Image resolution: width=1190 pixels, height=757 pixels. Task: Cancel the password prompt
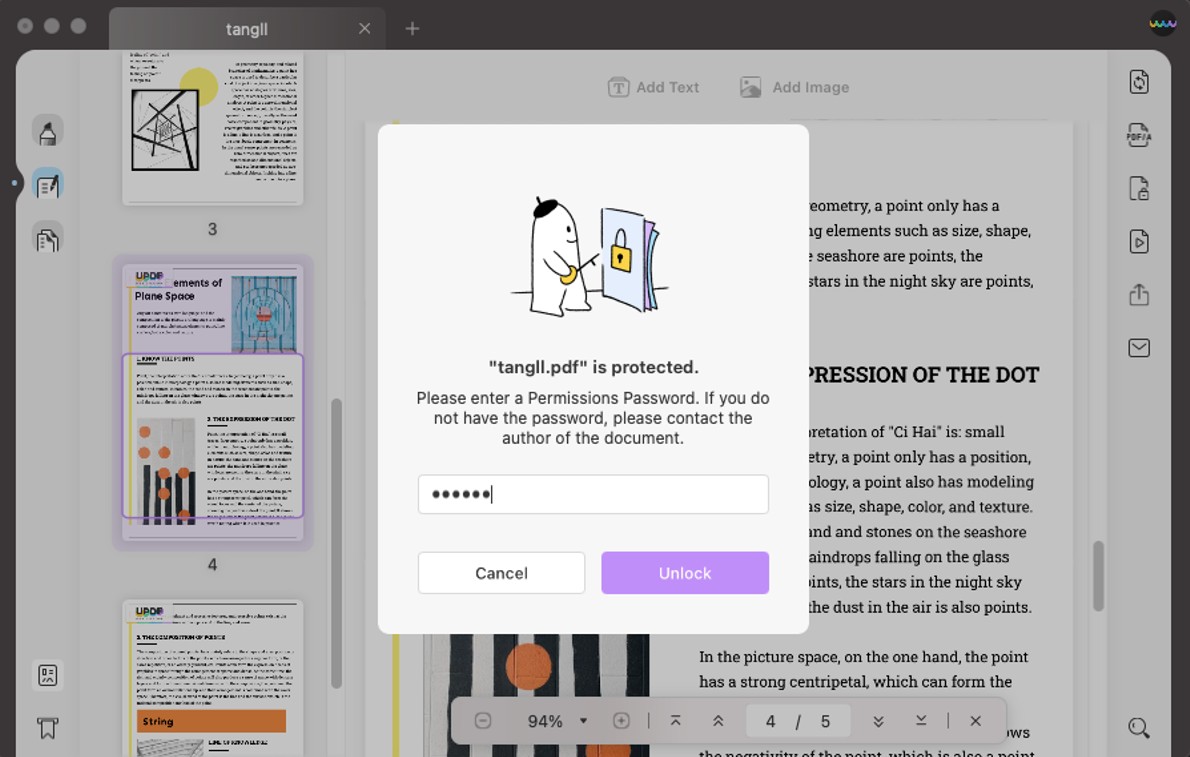point(501,573)
